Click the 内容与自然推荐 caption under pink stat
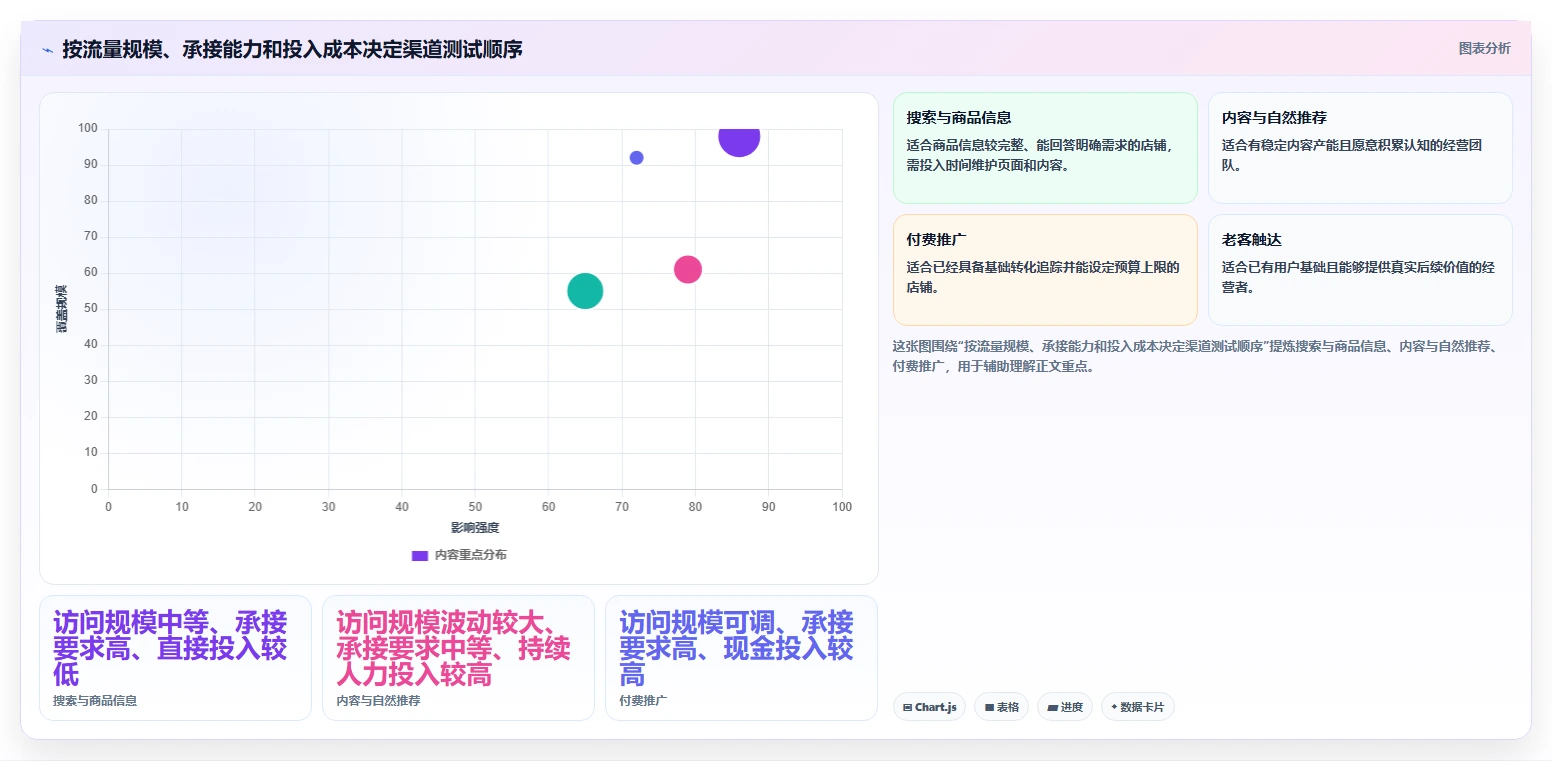Image resolution: width=1552 pixels, height=761 pixels. pyautogui.click(x=378, y=701)
